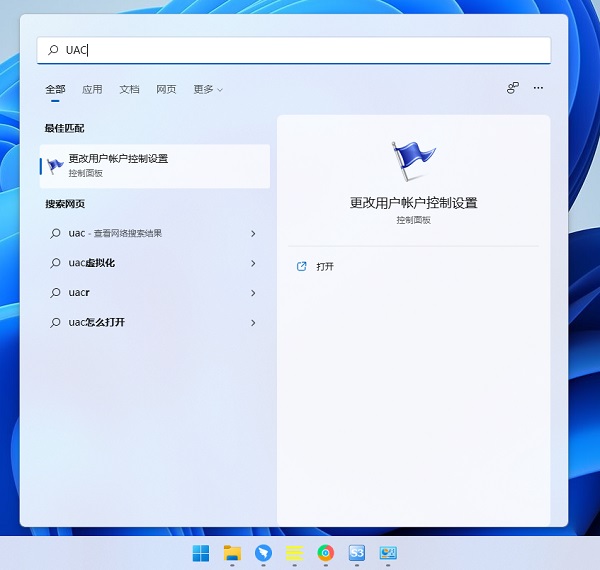Switch to the 应用 tab
The height and width of the screenshot is (570, 600).
pos(92,89)
